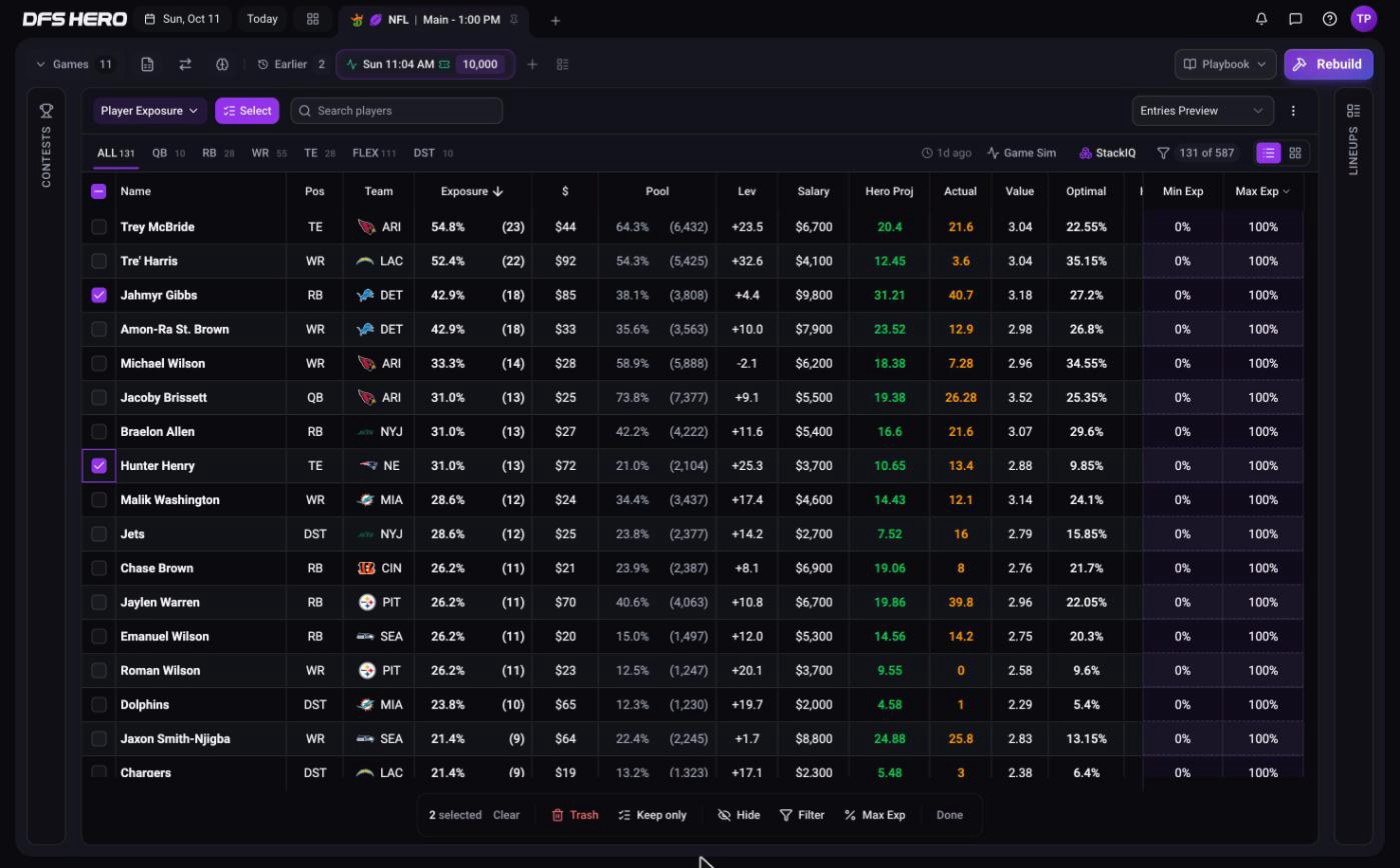Pin the NFL Main slate tab
1400x868 pixels.
[x=514, y=19]
